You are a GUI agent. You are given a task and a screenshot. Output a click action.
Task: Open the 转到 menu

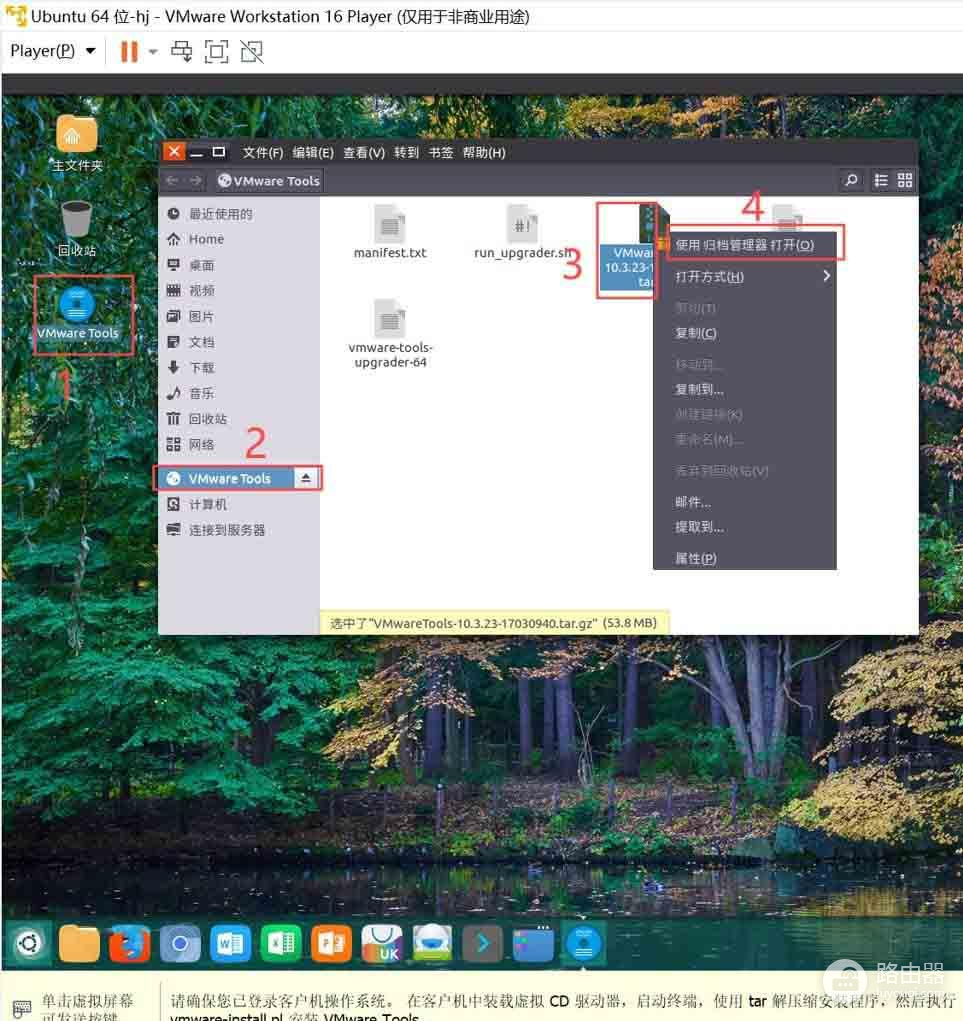pyautogui.click(x=406, y=152)
